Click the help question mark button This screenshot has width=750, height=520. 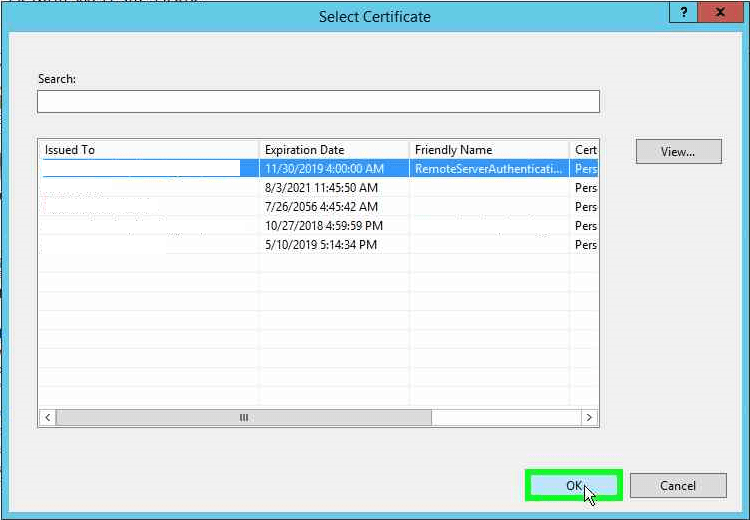point(683,12)
